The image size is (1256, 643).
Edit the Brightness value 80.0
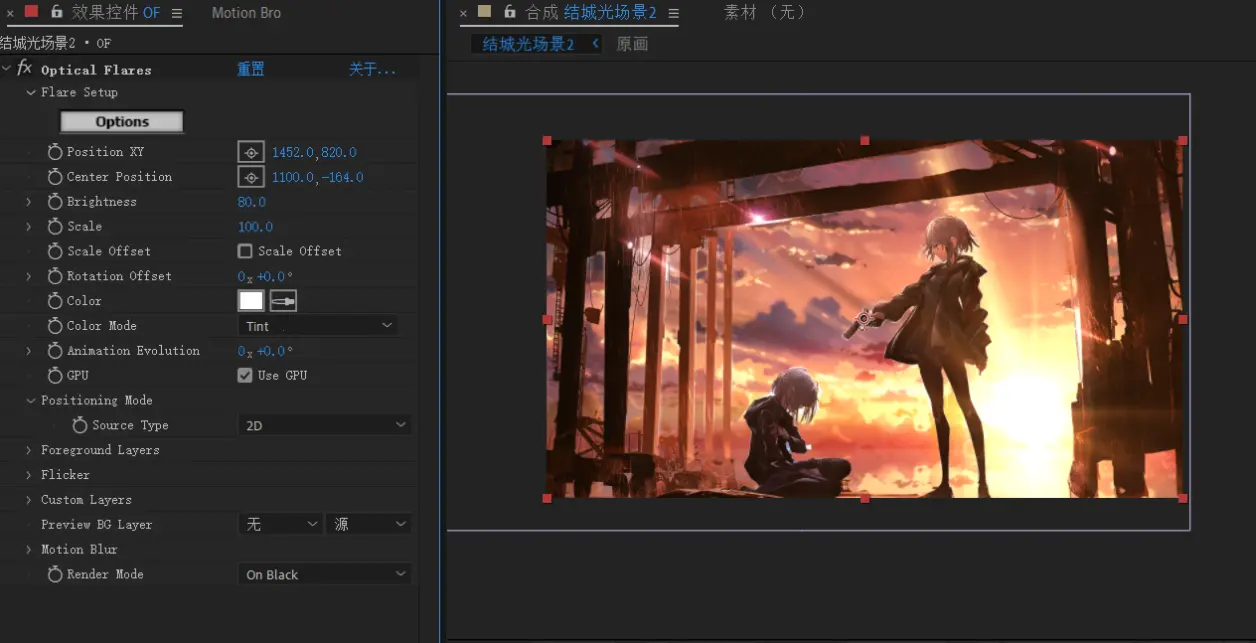(x=252, y=202)
